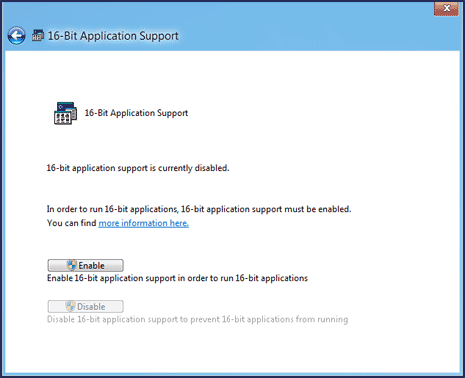Click the large 16-Bit Application Support icon
465x378 pixels.
[65, 113]
